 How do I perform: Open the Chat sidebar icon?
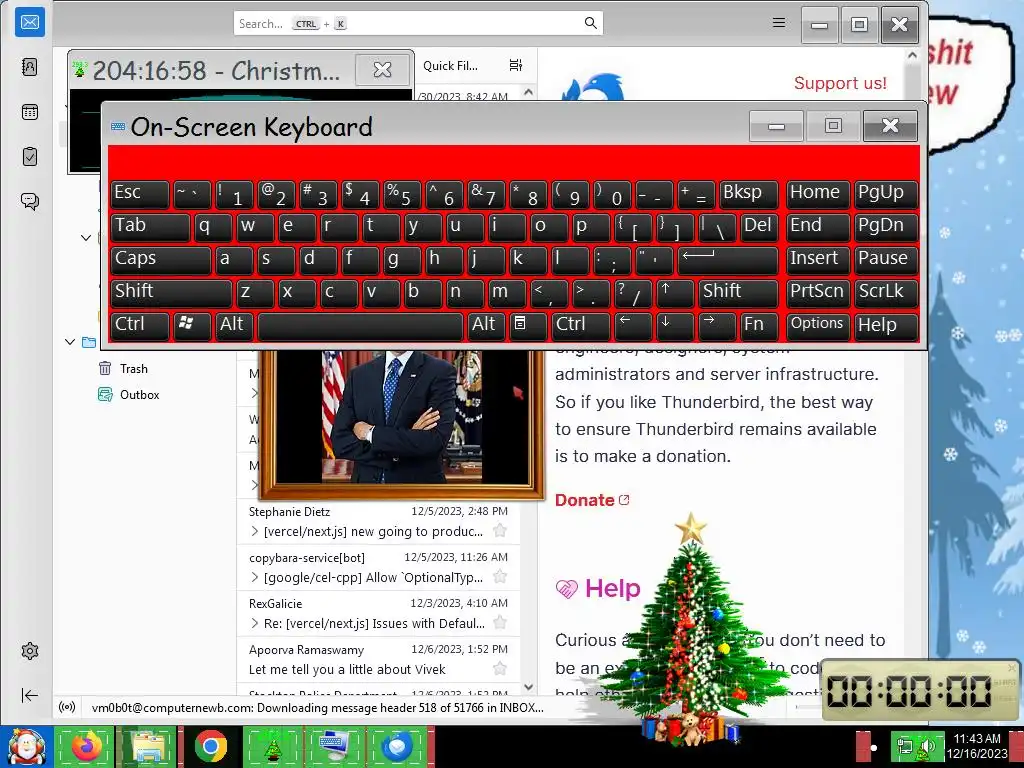click(29, 201)
